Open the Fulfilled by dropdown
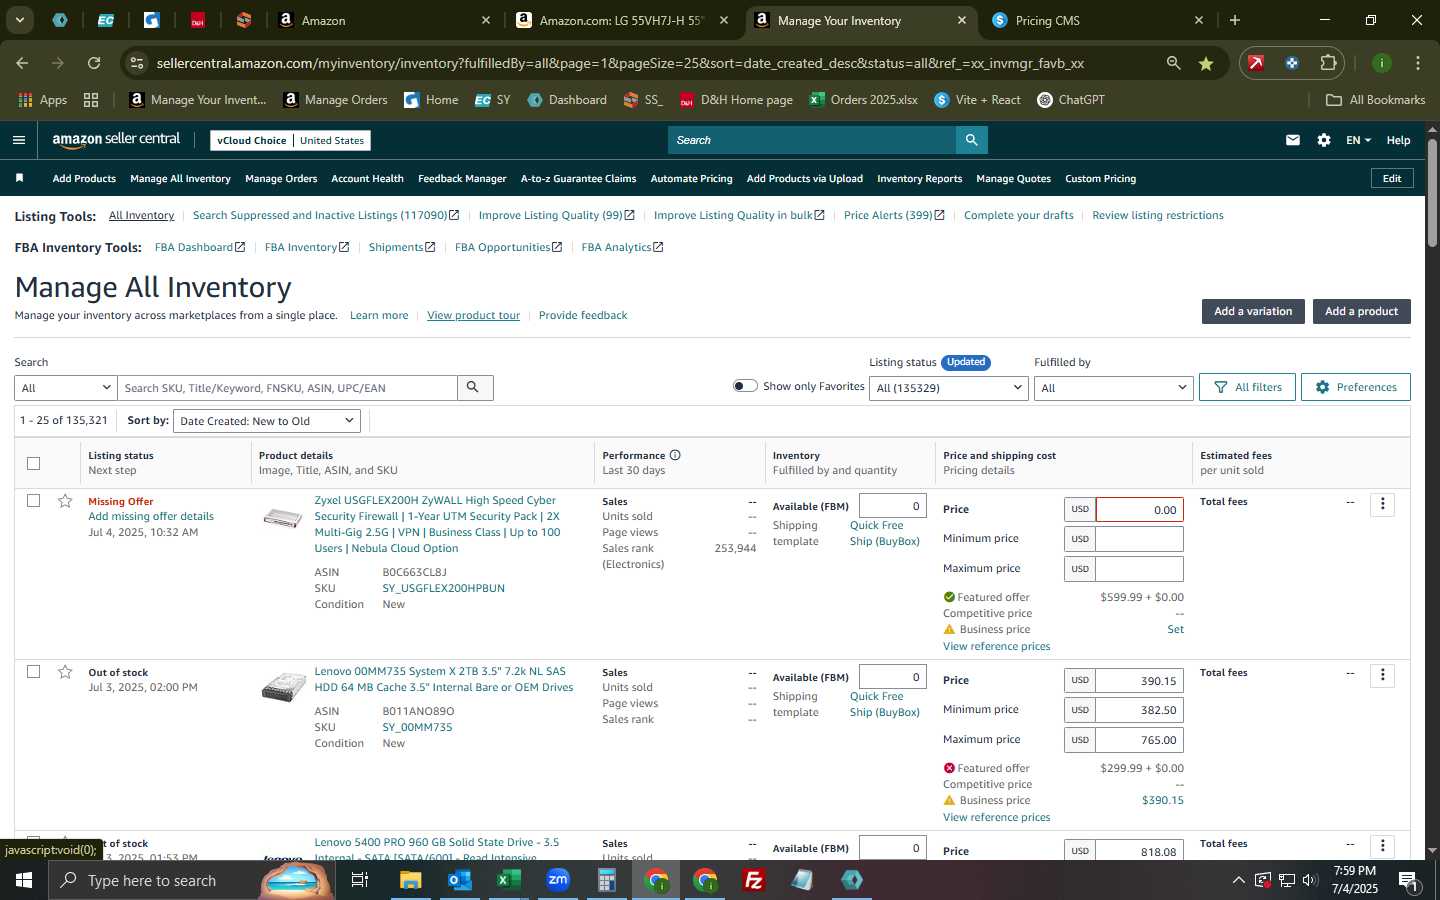This screenshot has width=1440, height=900. (1113, 388)
